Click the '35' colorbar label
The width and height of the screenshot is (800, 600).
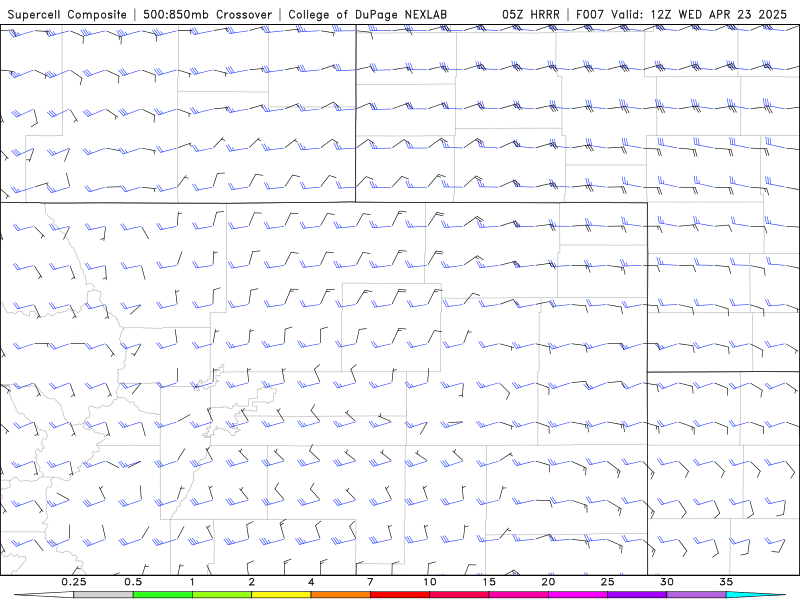pyautogui.click(x=726, y=582)
